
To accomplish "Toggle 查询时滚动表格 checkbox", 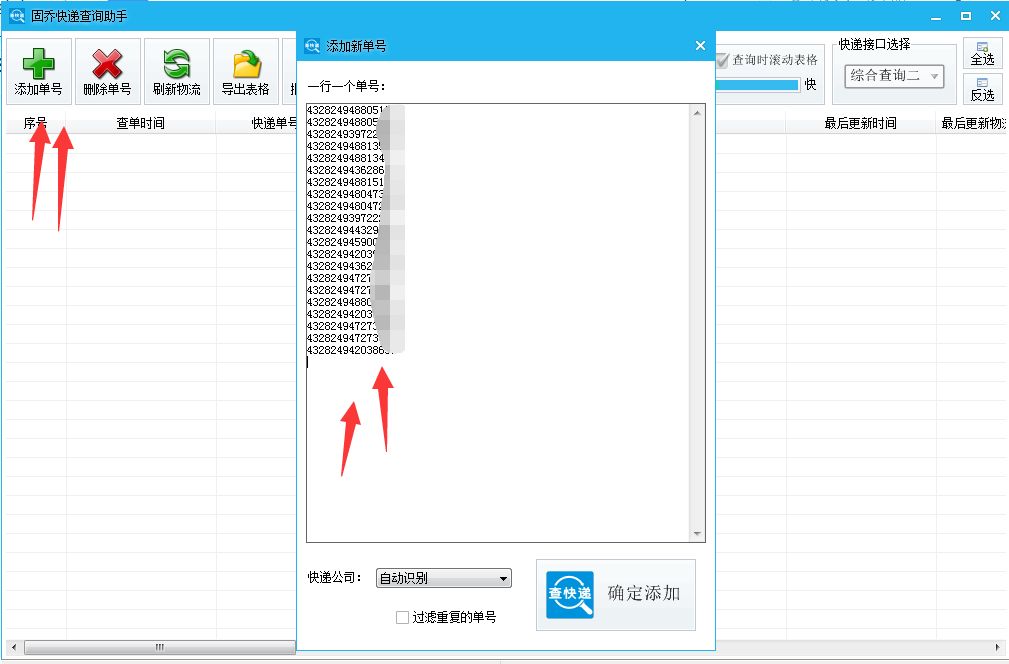I will click(x=722, y=60).
